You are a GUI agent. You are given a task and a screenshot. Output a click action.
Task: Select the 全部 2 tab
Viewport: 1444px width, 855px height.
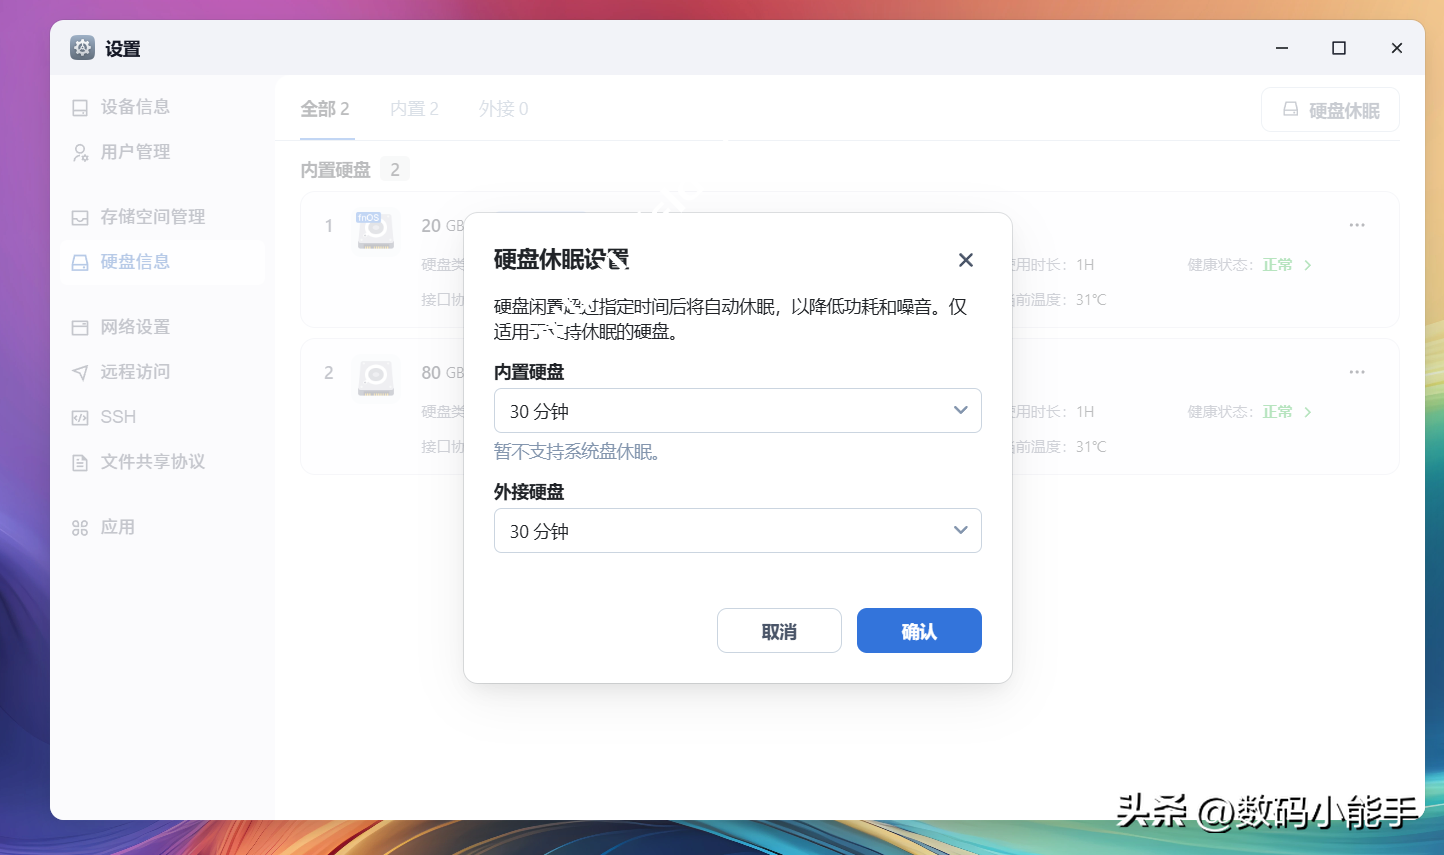[325, 109]
